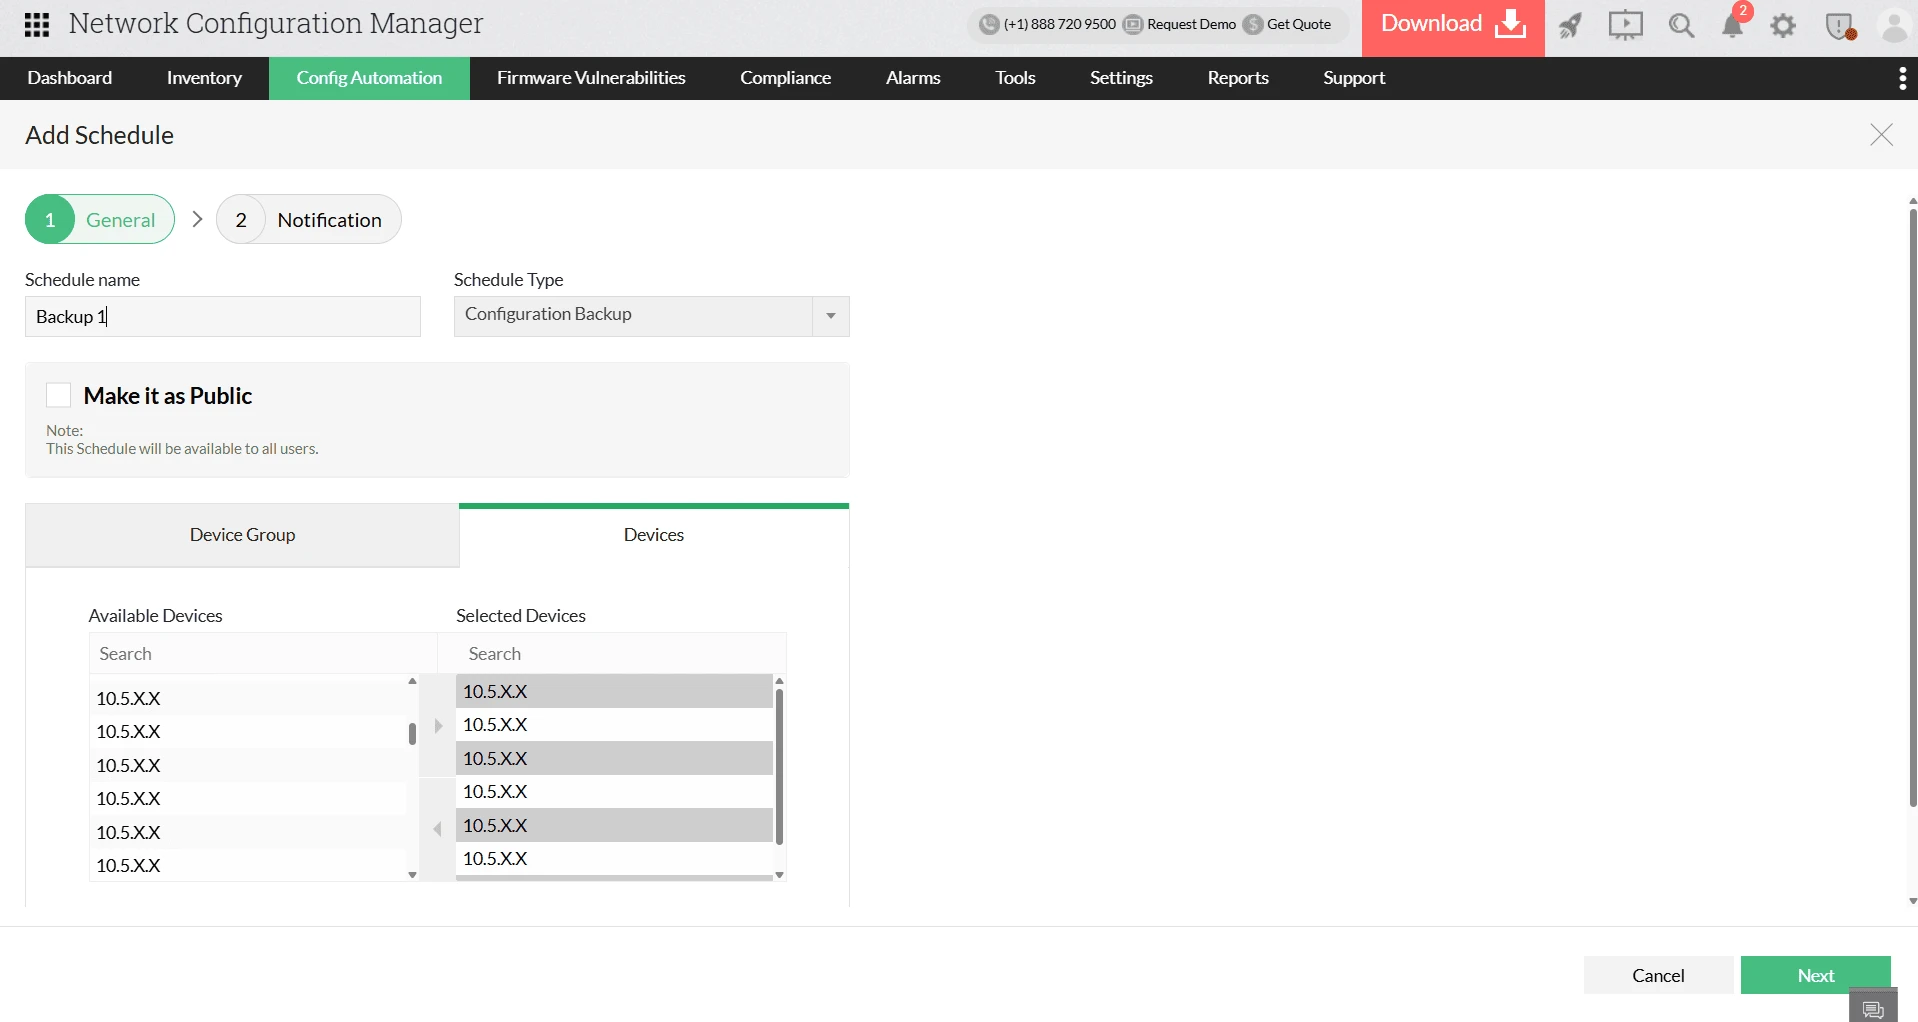Click the user profile avatar icon
This screenshot has width=1918, height=1022.
click(1894, 27)
